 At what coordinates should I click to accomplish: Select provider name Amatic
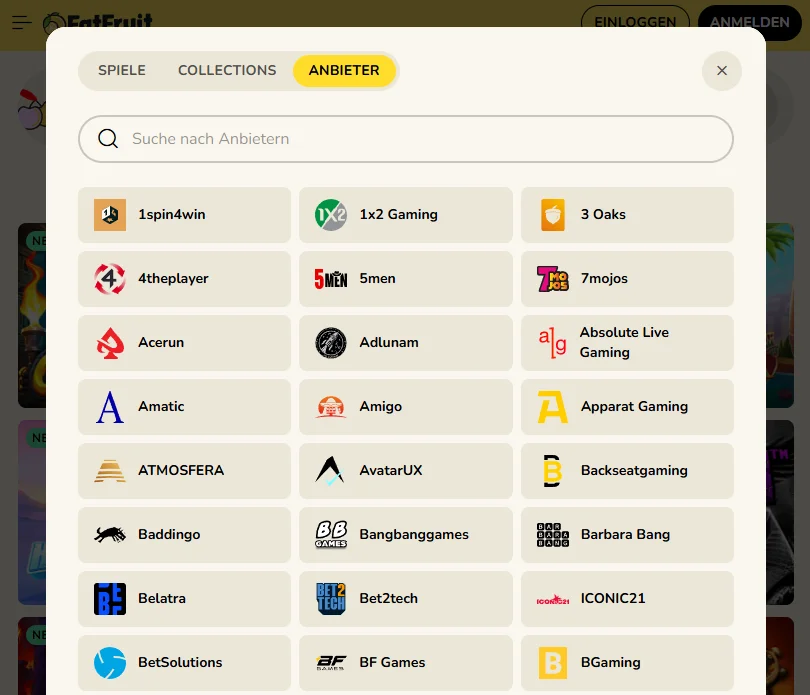(x=161, y=407)
